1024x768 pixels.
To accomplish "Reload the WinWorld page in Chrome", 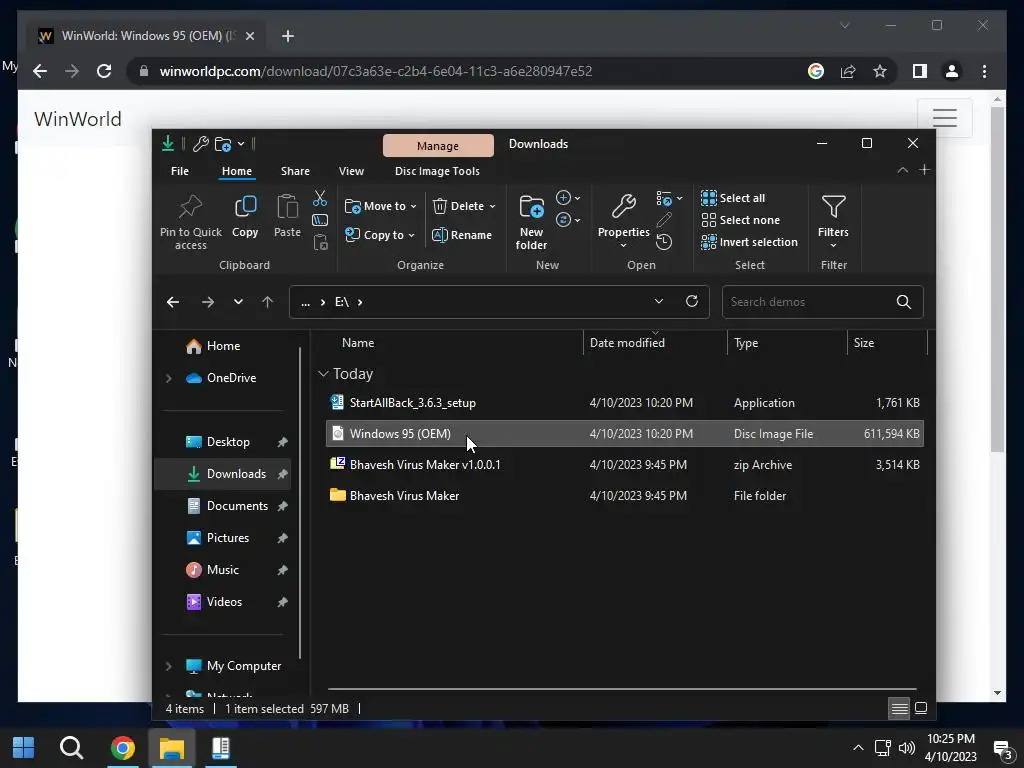I will (x=104, y=71).
